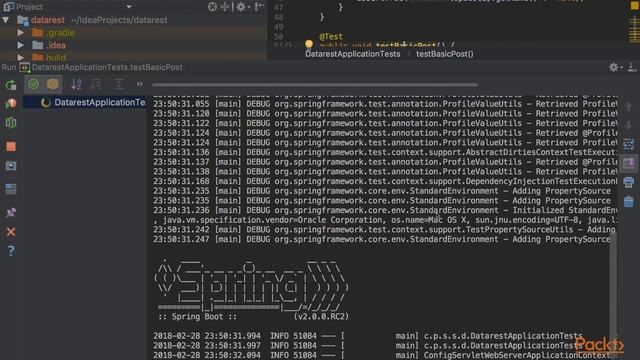Screen dimensions: 640x360
Task: Click DatarestApplicationTests breadcrumb
Action: point(353,54)
